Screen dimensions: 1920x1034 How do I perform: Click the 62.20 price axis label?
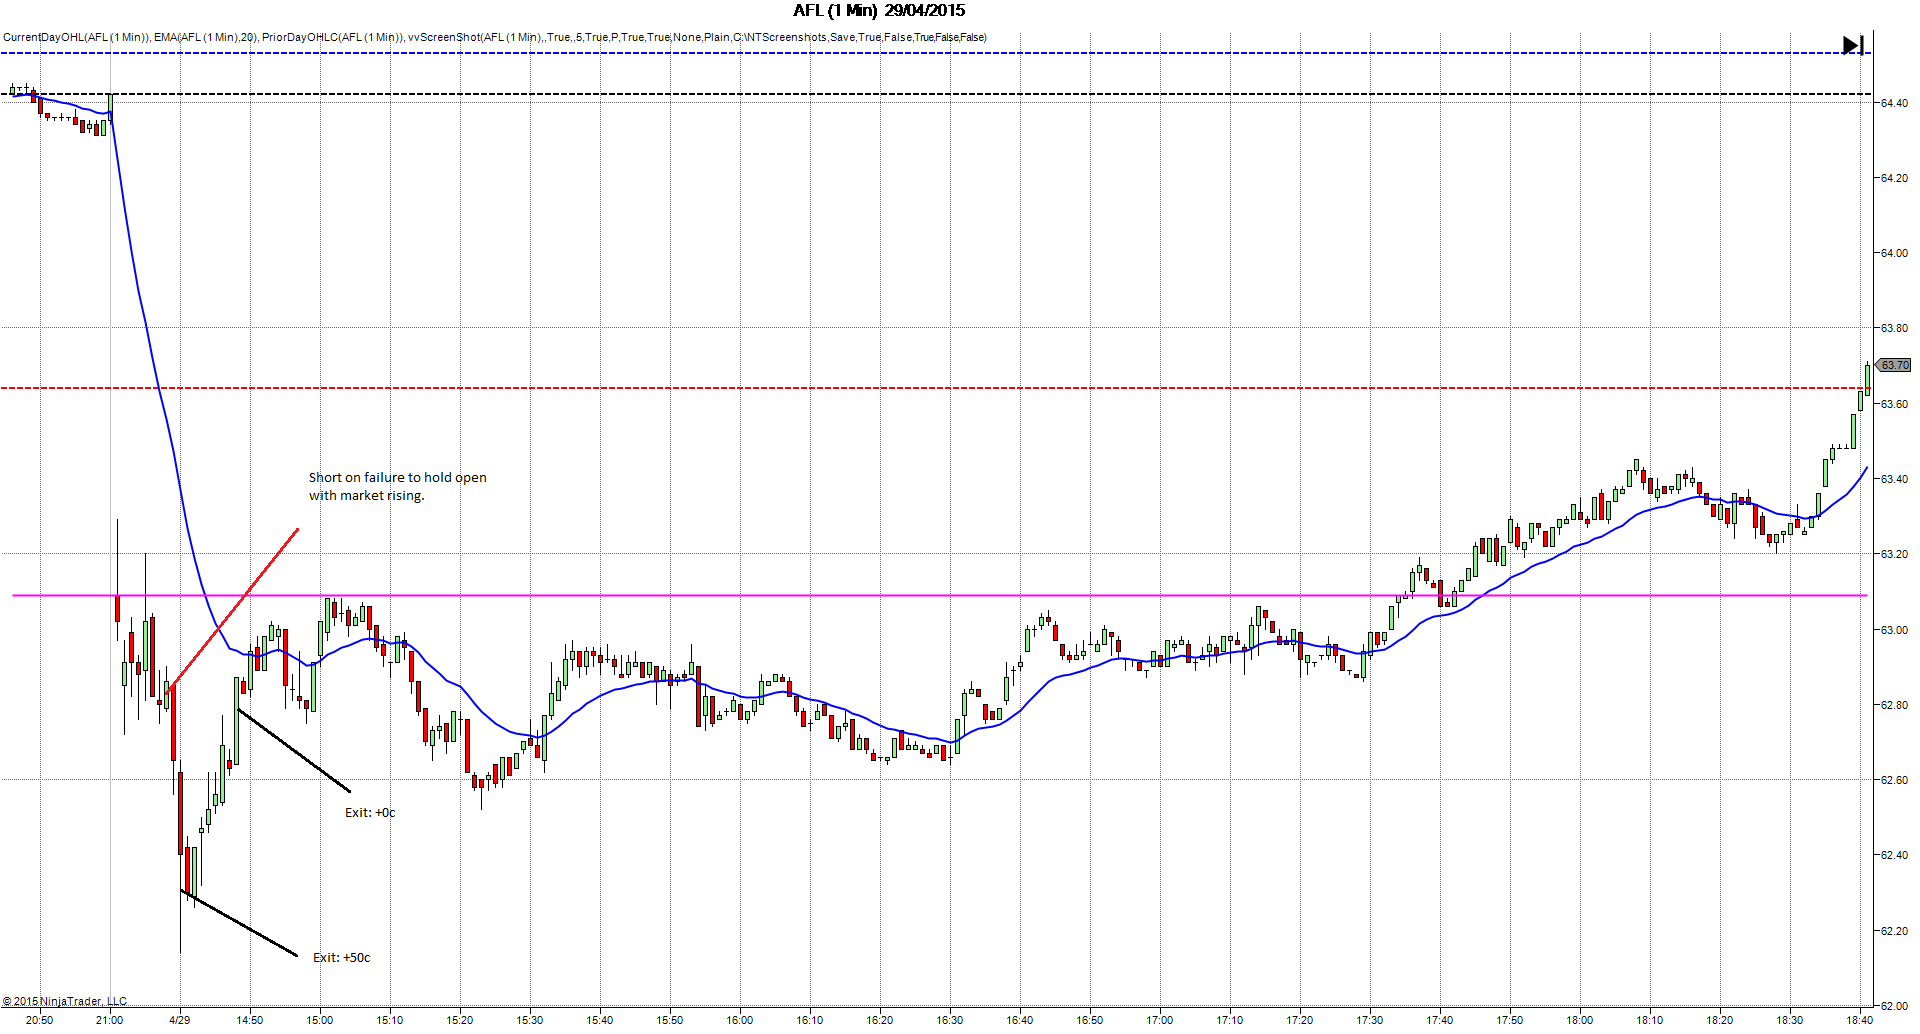coord(1893,931)
